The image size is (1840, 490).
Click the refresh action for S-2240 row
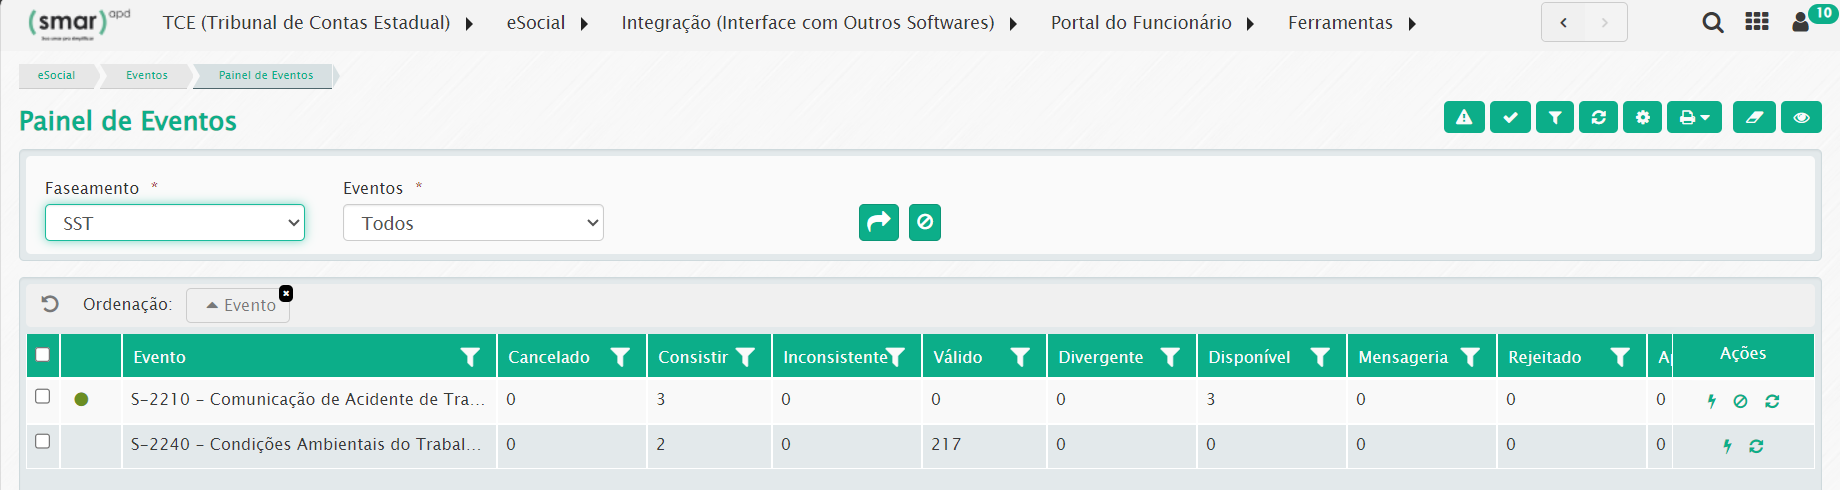(1756, 446)
